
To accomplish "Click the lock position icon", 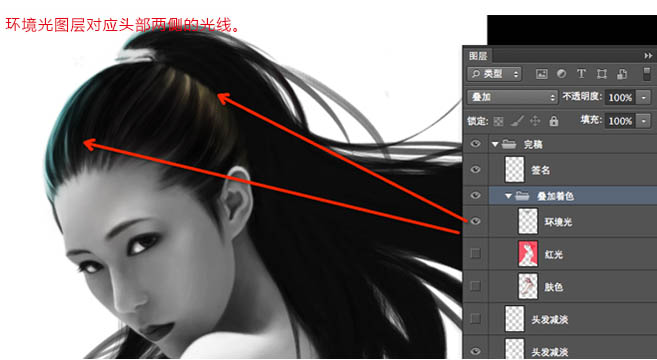I will click(x=535, y=122).
